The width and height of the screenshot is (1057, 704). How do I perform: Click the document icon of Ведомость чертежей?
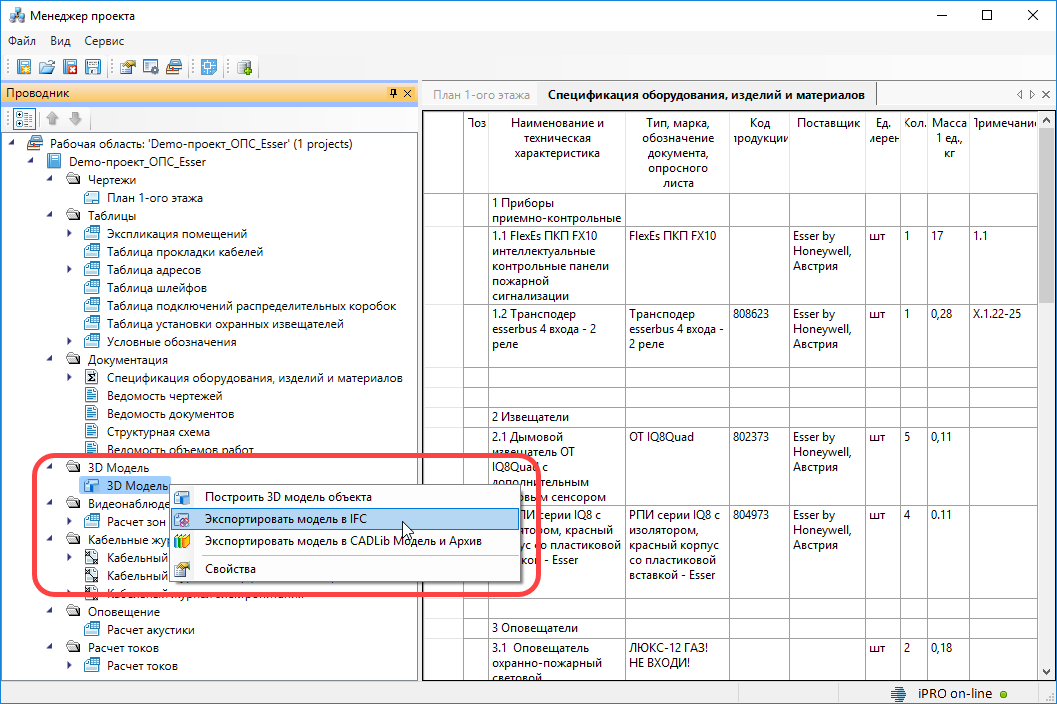click(x=92, y=396)
